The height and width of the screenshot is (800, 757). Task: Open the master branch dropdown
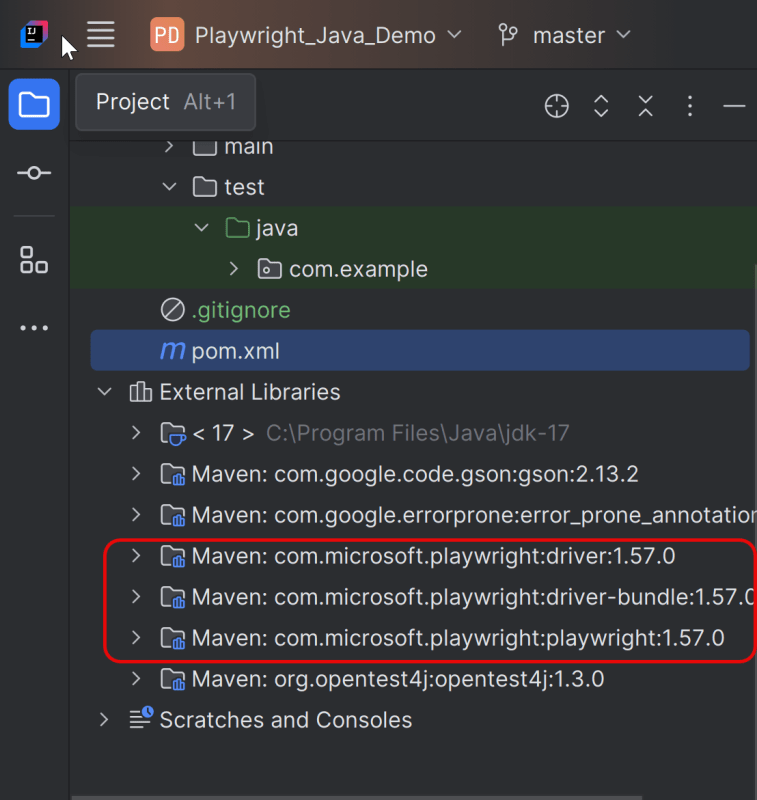(565, 35)
